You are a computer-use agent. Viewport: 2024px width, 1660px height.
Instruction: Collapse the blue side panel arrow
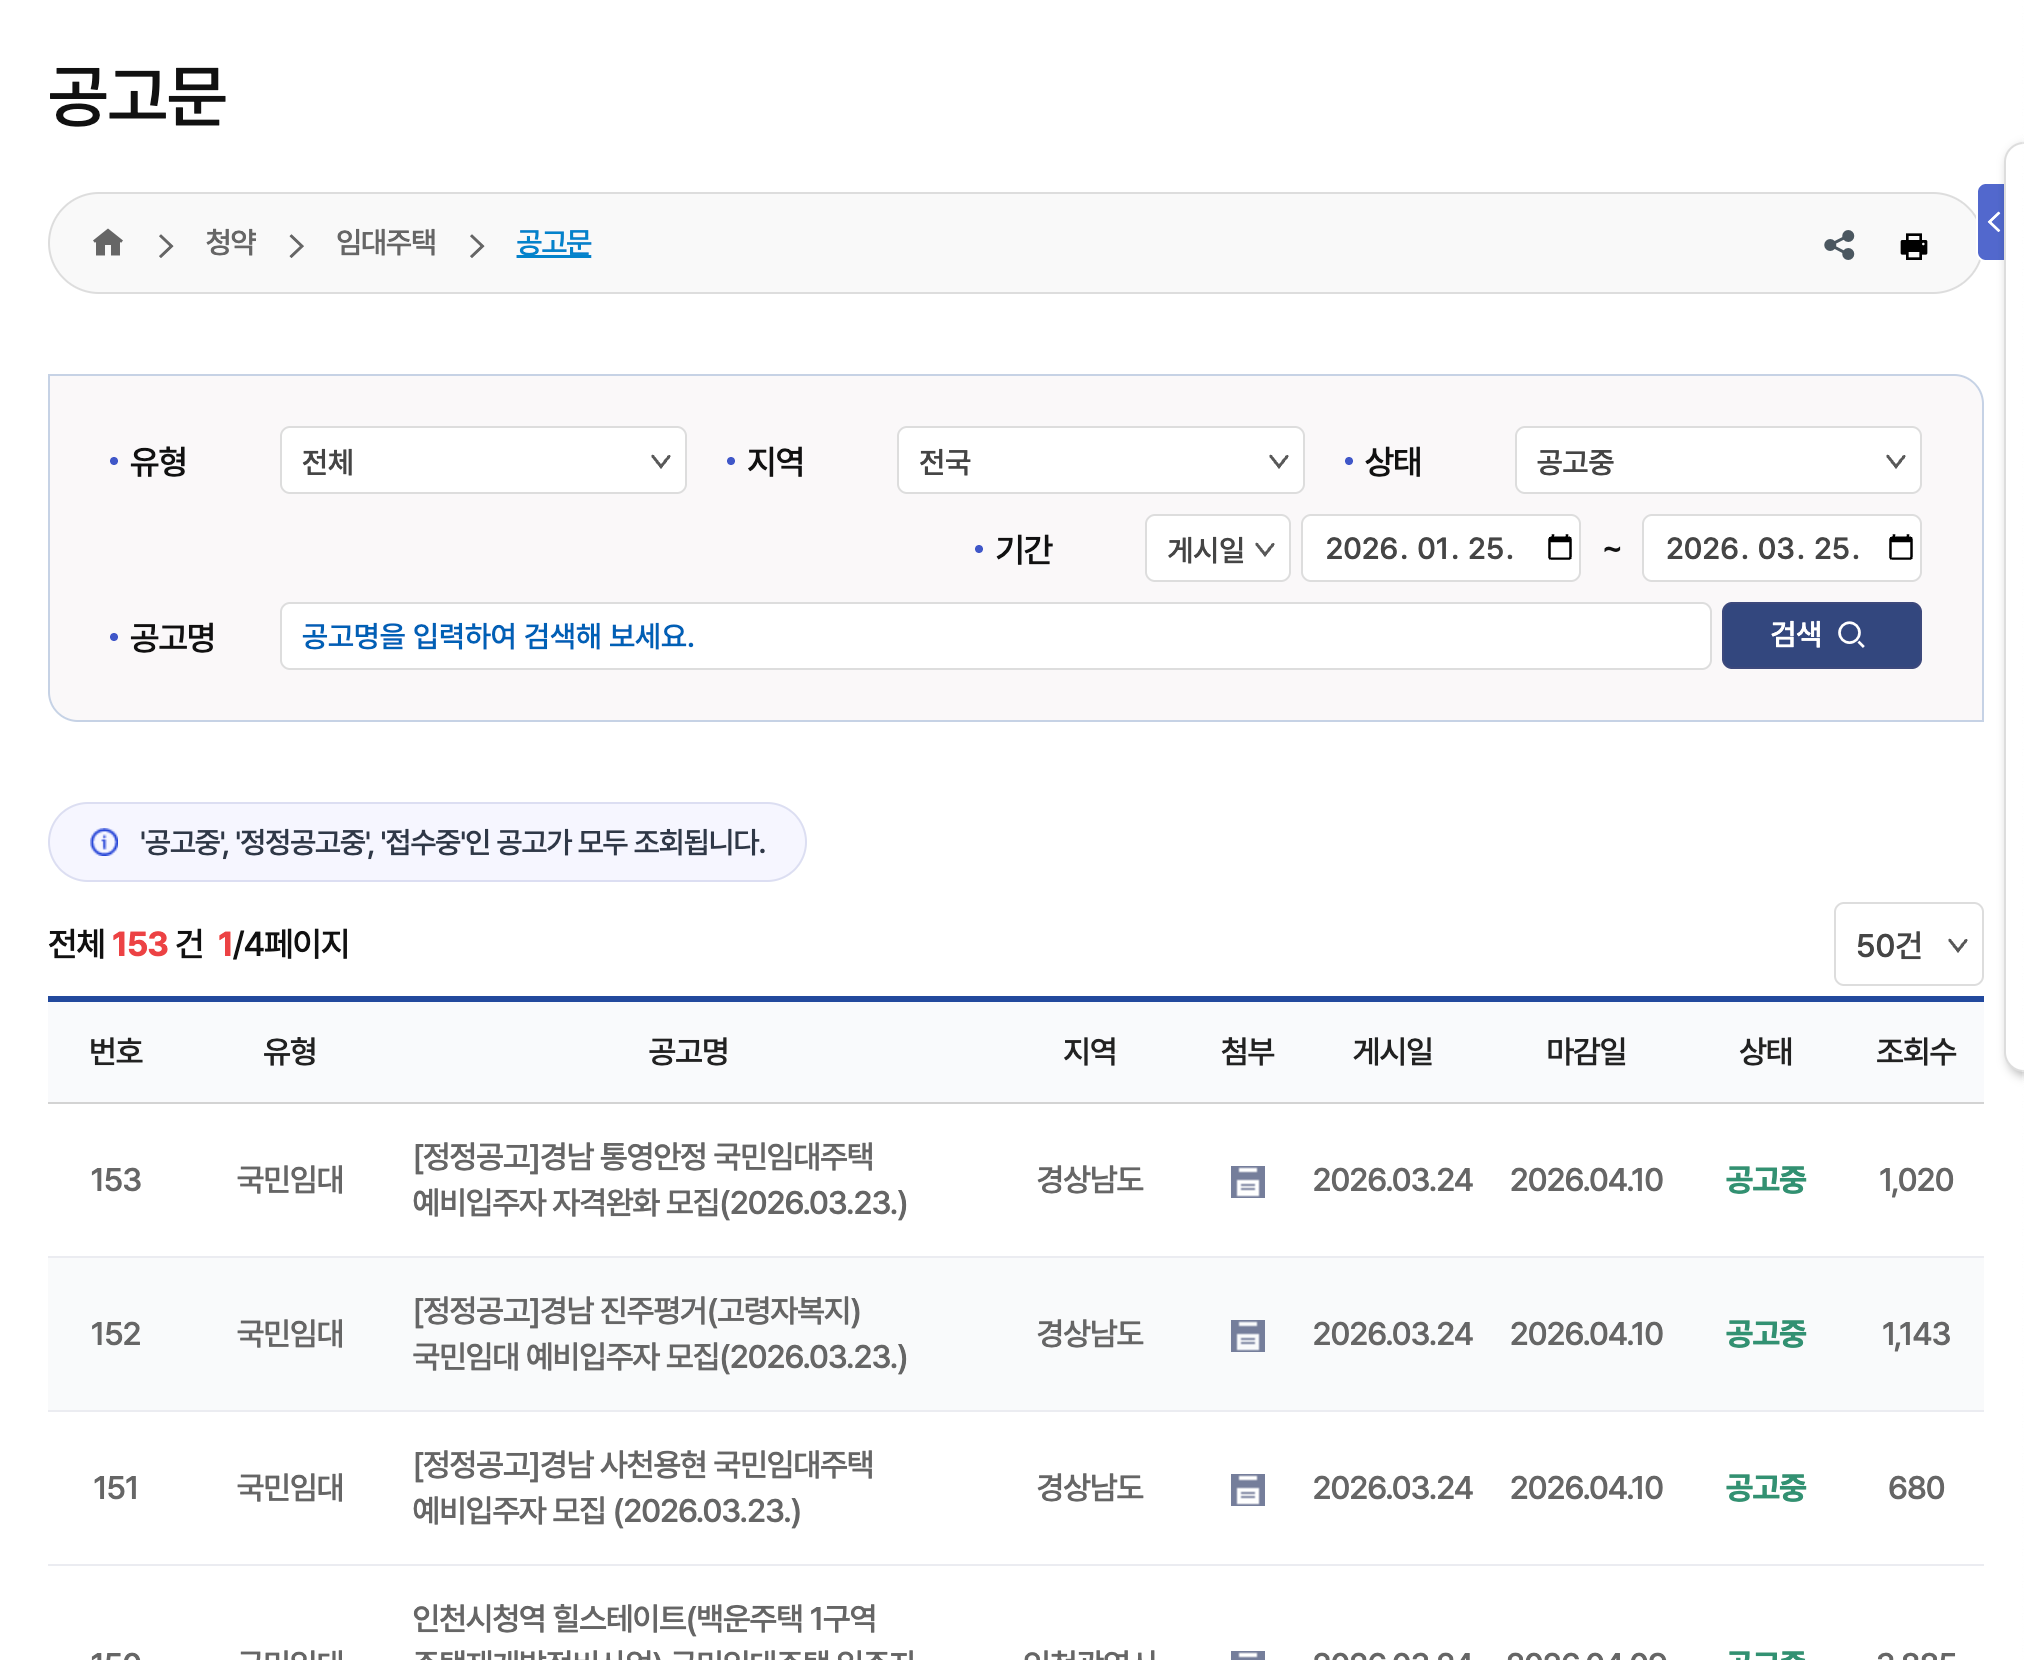tap(1992, 222)
